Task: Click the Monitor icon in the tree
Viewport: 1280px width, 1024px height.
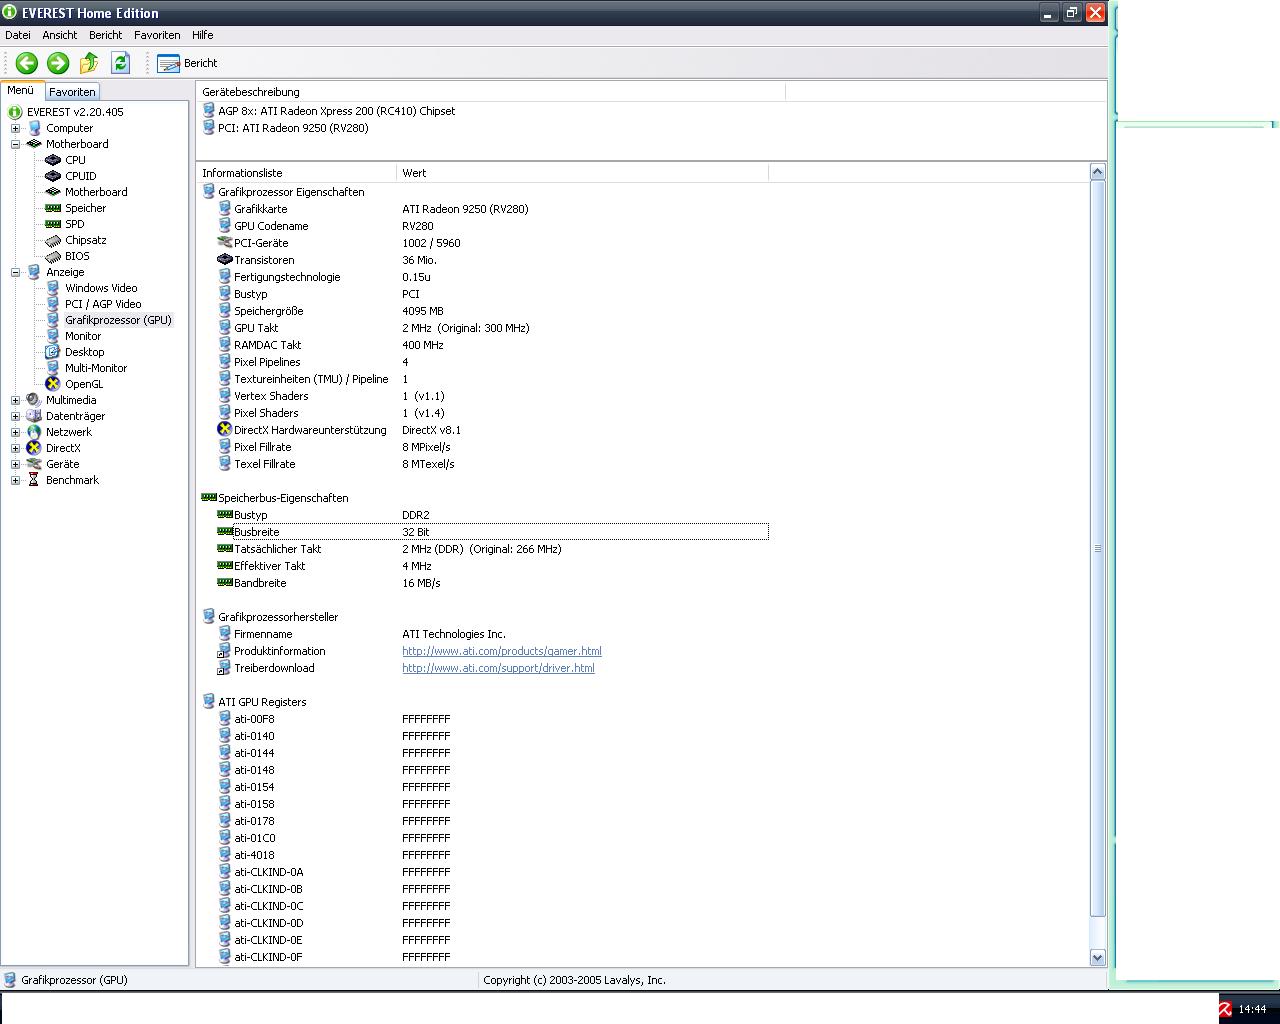Action: click(x=53, y=336)
